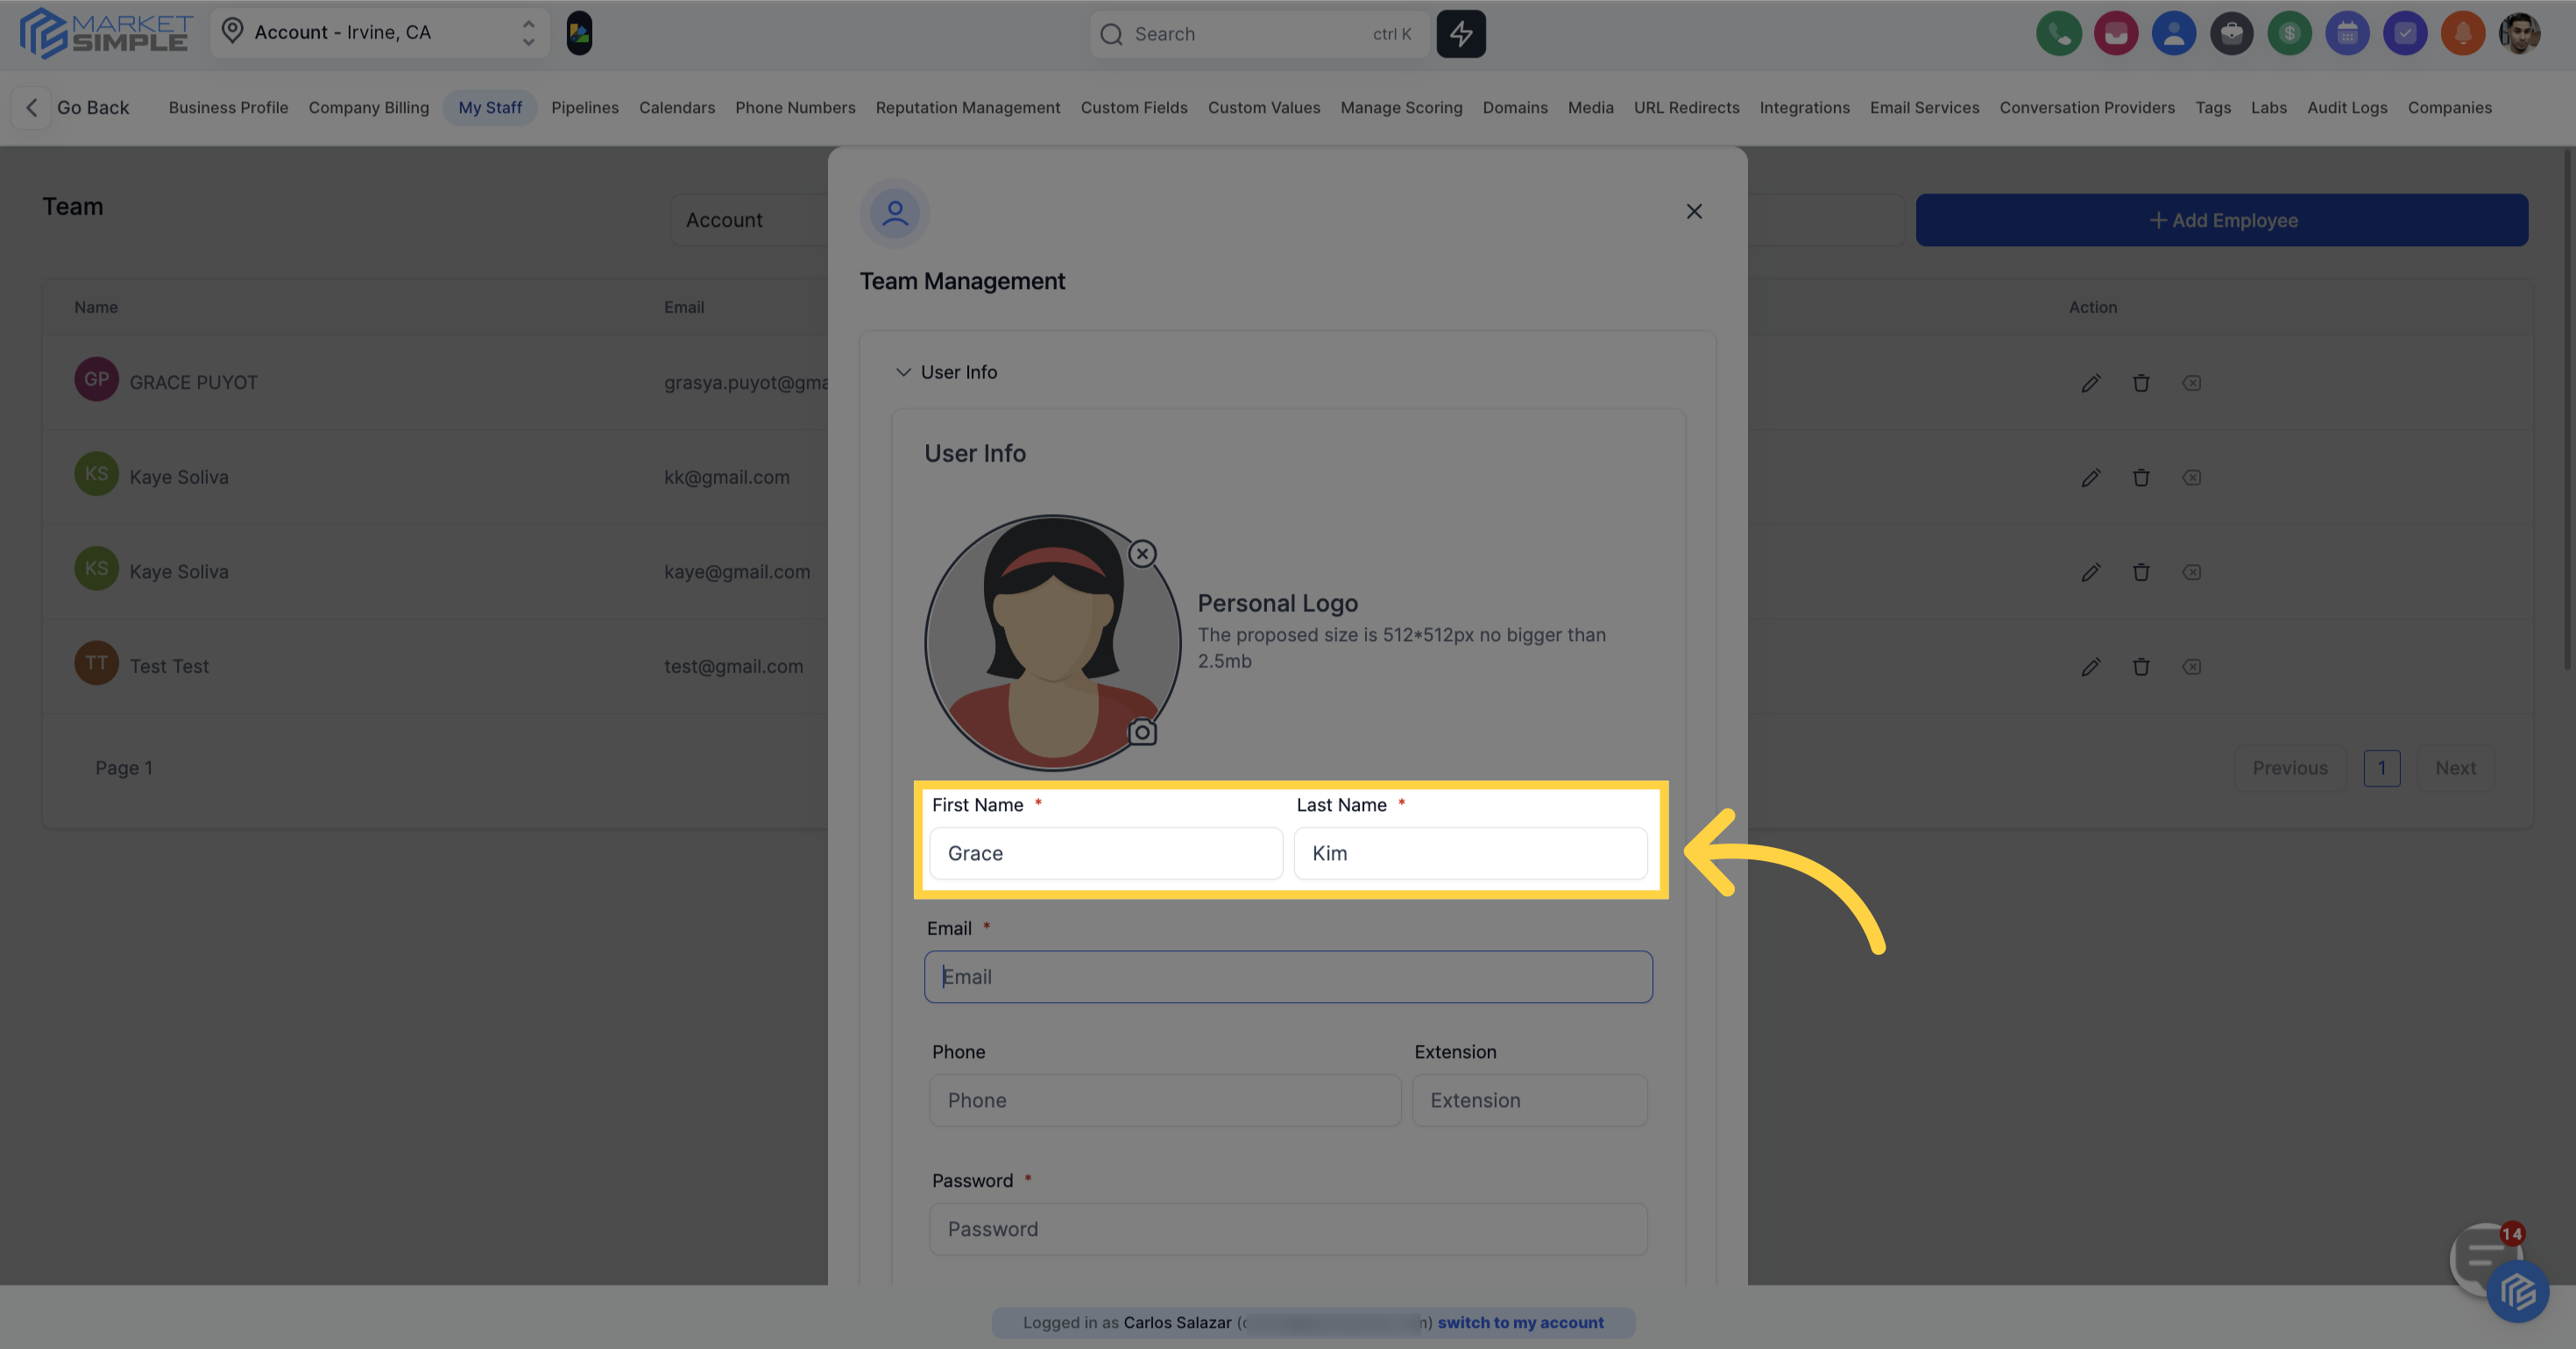Collapse the User Info section
Viewport: 2576px width, 1349px height.
904,371
